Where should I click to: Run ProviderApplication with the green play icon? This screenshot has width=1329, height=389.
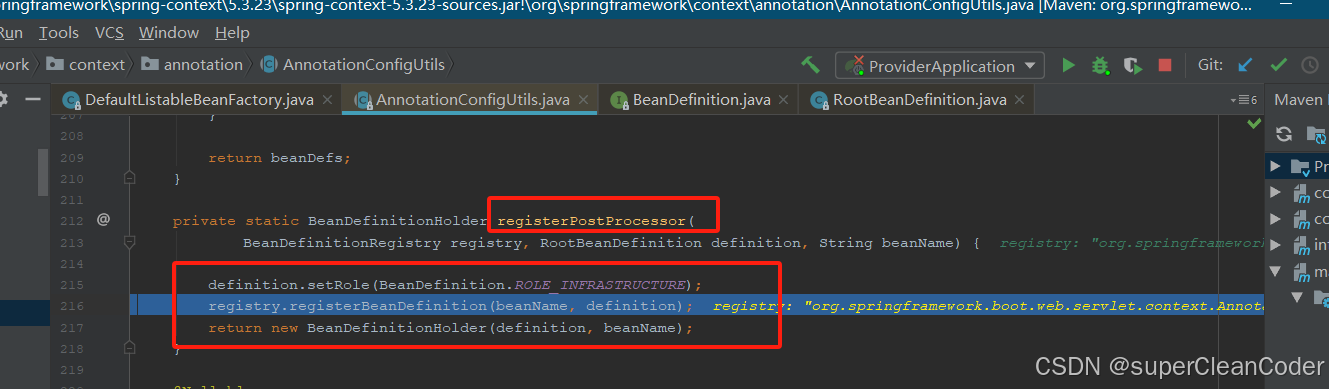pyautogui.click(x=1068, y=65)
